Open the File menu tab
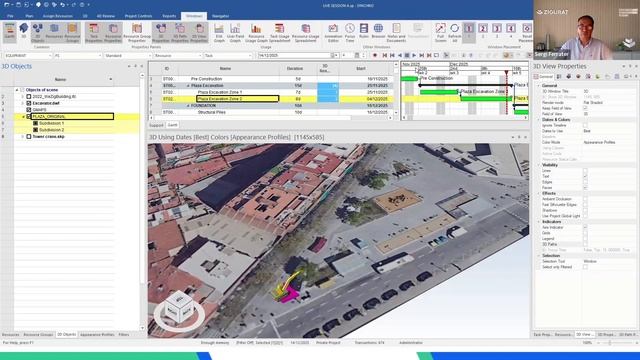Screen dimensions: 640x360 10,16
